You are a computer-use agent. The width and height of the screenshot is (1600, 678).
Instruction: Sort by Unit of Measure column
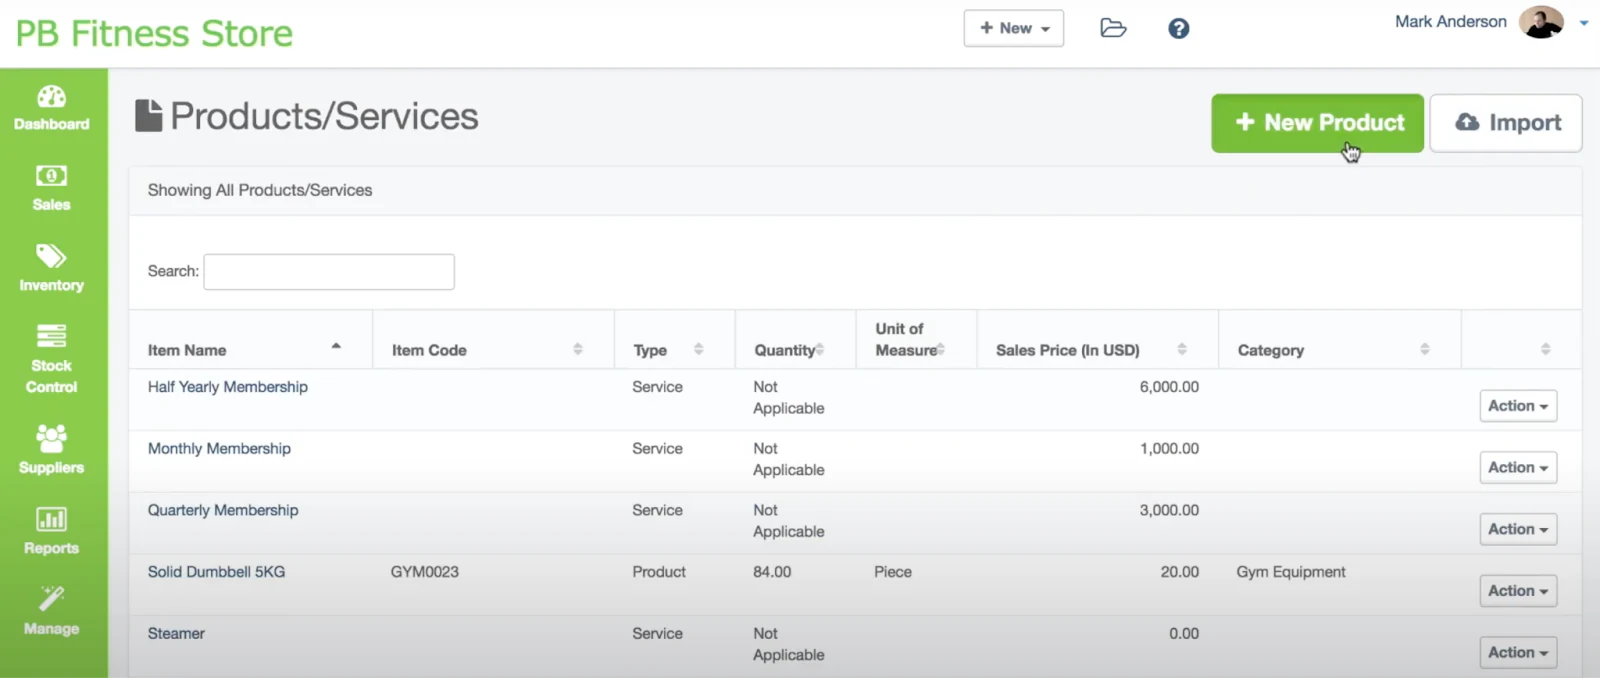tap(916, 340)
